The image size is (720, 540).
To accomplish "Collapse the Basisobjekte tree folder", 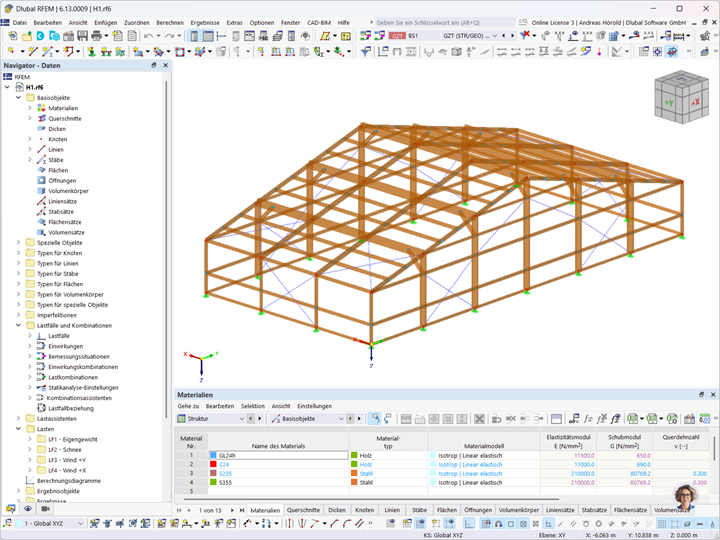I will click(18, 97).
